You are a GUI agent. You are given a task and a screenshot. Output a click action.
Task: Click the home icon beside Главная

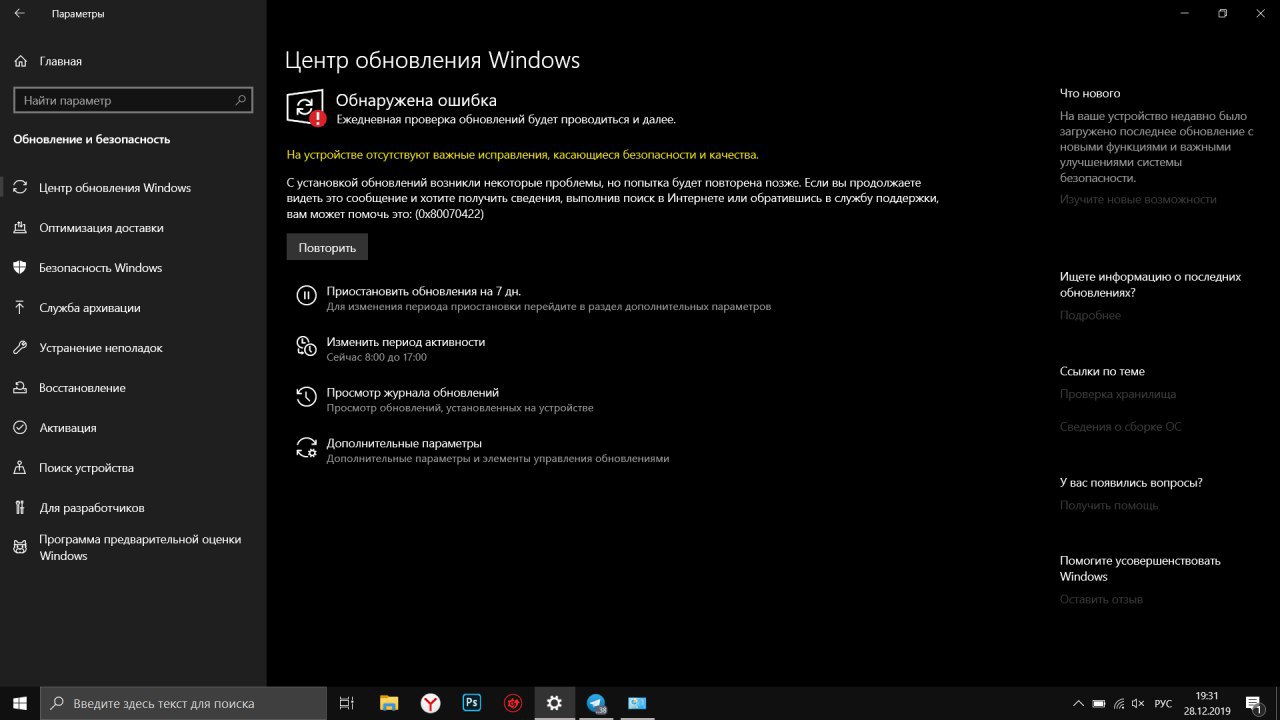click(x=20, y=61)
